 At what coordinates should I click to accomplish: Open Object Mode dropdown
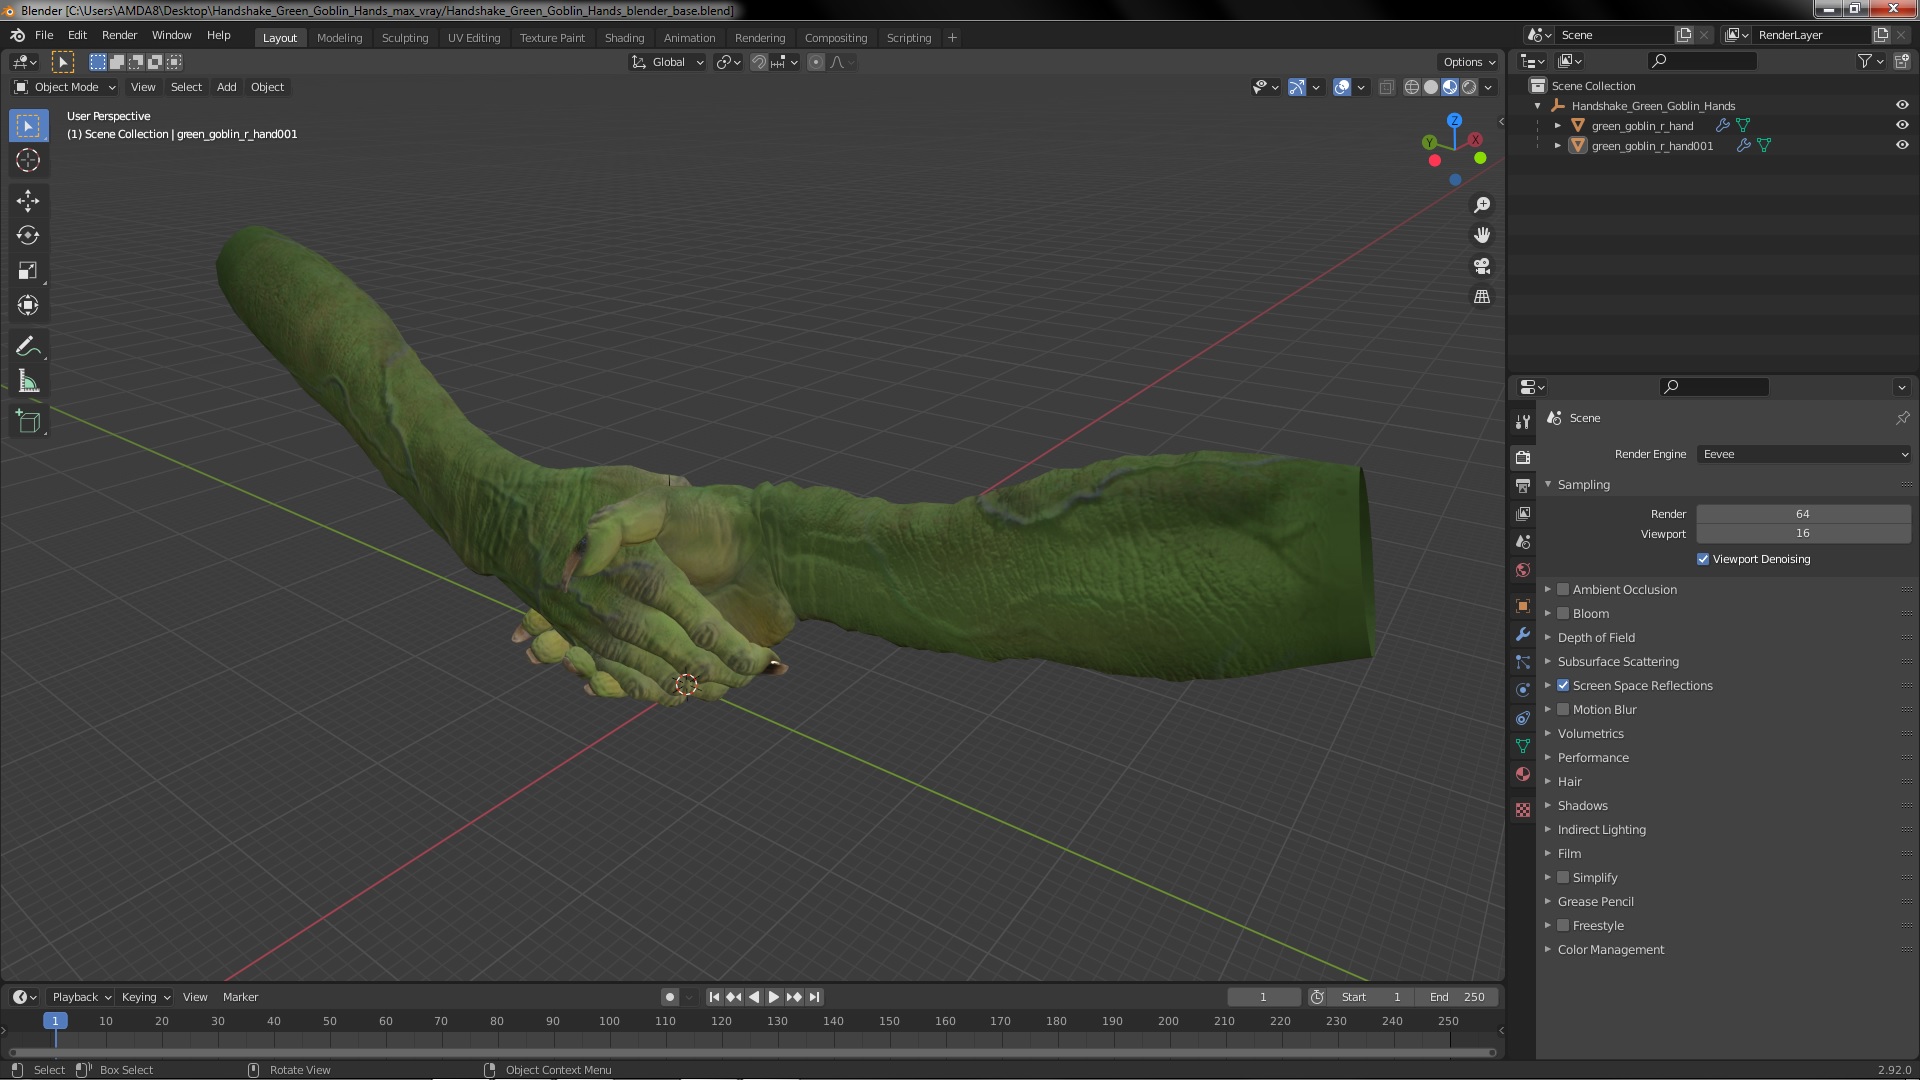point(65,87)
